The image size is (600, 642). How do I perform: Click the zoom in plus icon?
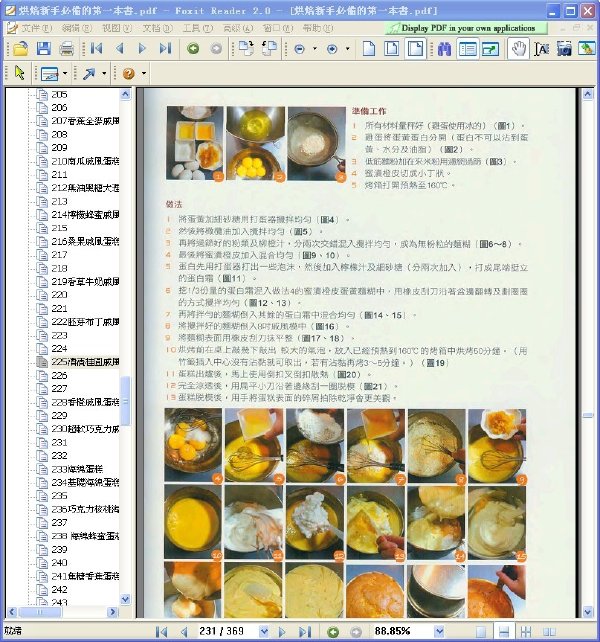[332, 49]
